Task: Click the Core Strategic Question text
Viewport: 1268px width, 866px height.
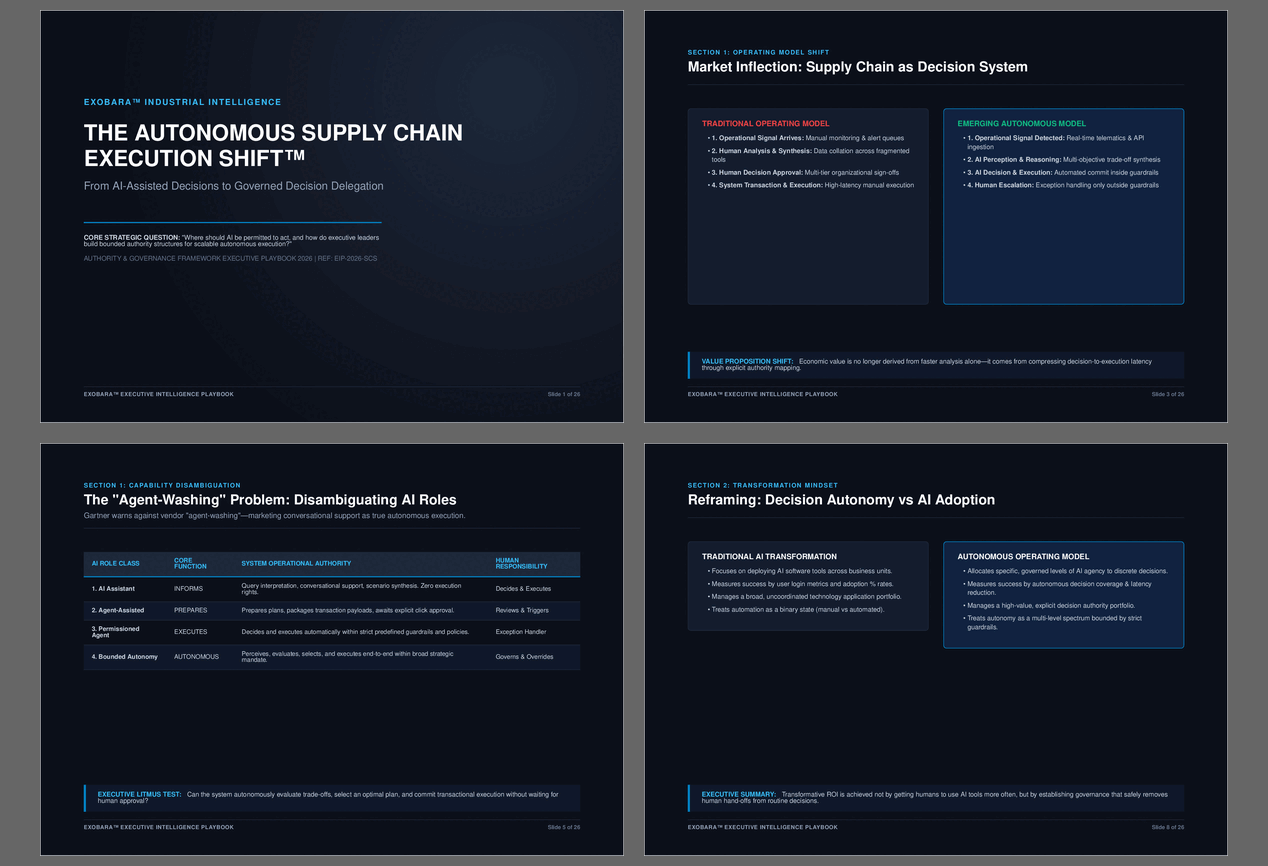Action: 232,240
